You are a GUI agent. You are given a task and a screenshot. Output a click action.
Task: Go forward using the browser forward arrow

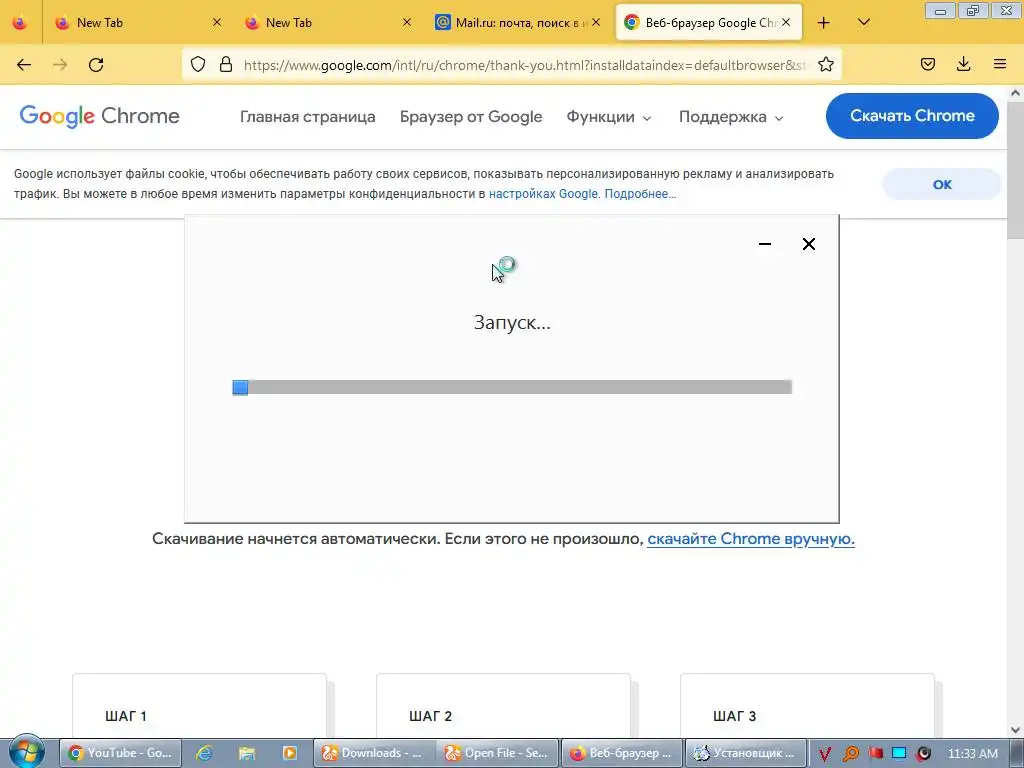click(60, 65)
